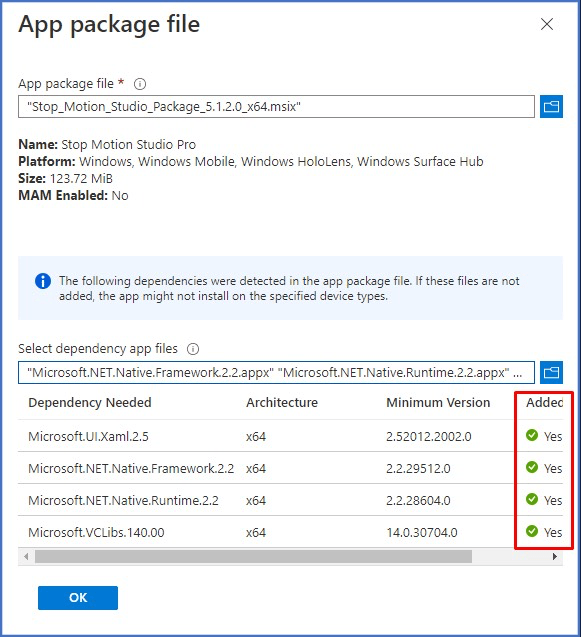Viewport: 581px width, 637px height.
Task: Browse for the app package file
Action: (x=551, y=106)
